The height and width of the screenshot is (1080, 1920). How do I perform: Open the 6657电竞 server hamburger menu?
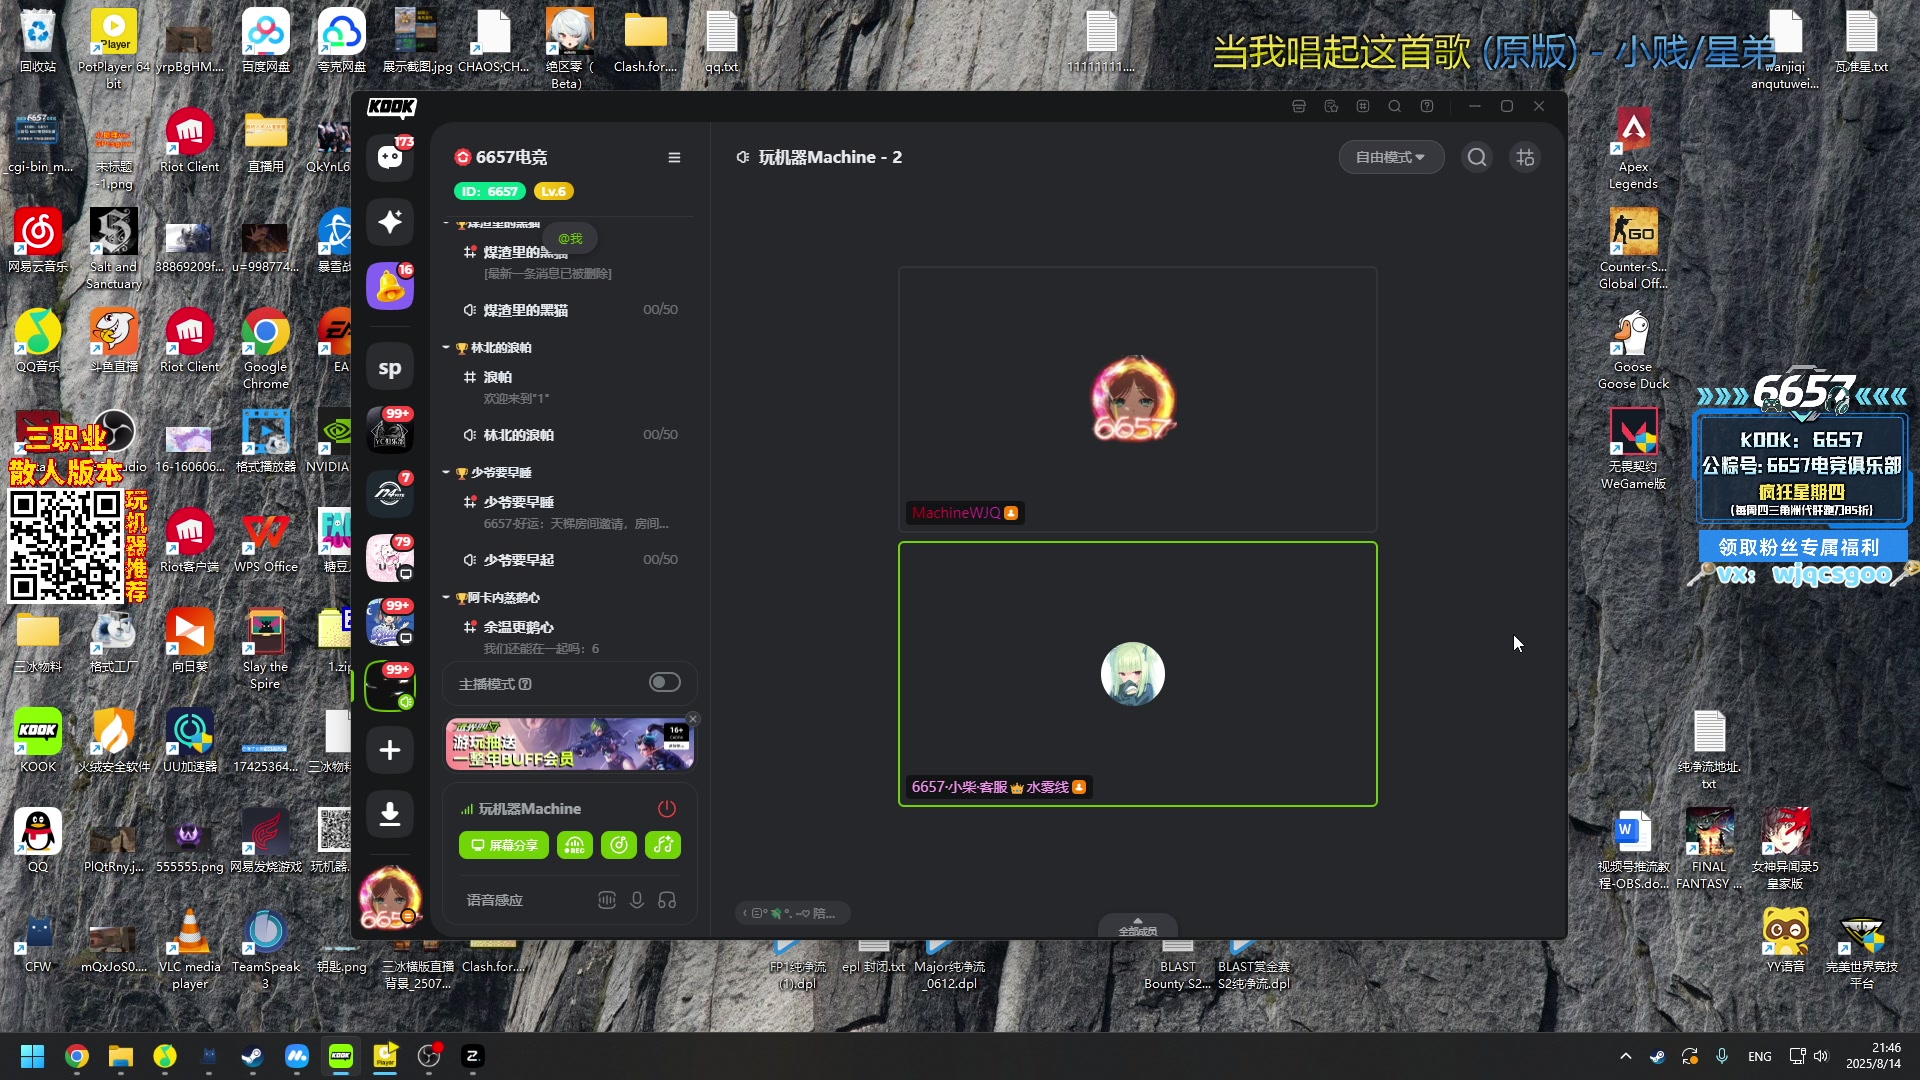[x=674, y=157]
